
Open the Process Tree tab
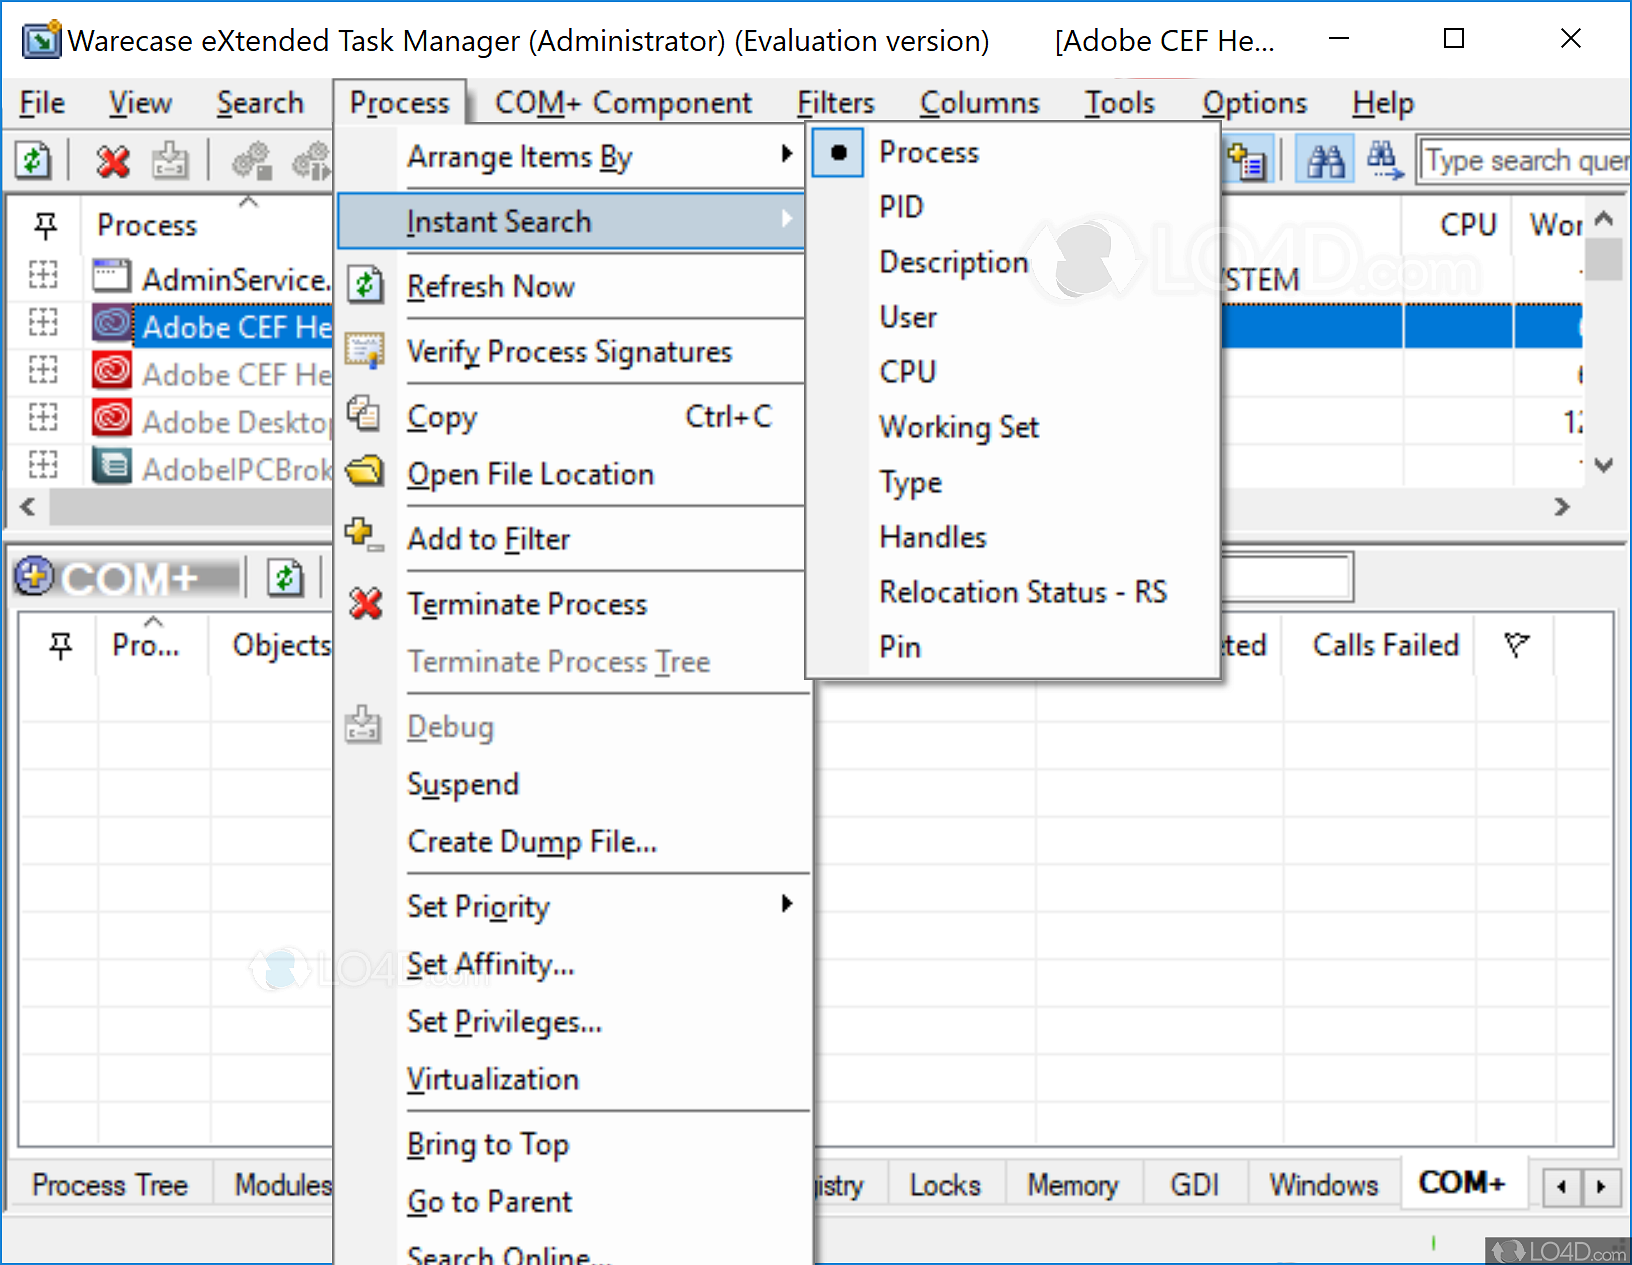(x=110, y=1185)
